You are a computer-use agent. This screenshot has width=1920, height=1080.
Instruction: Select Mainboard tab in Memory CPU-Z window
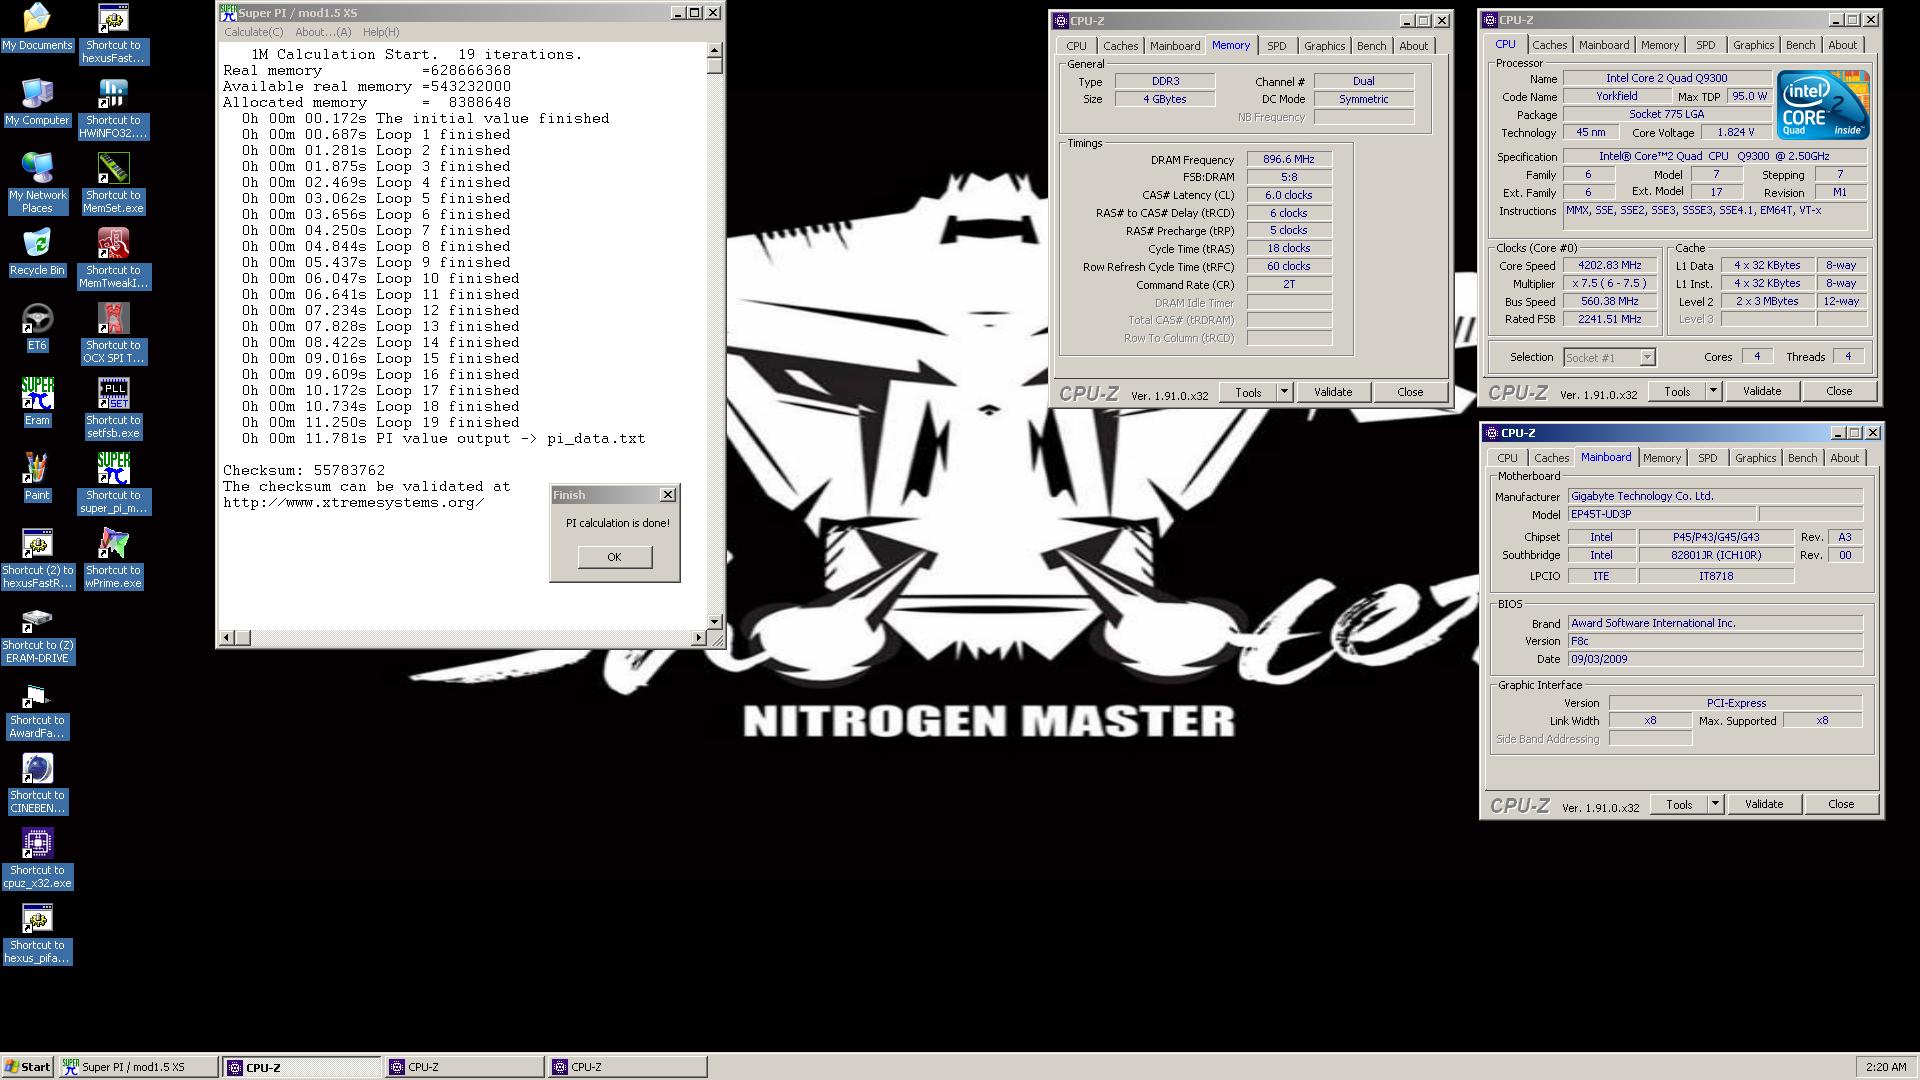1174,46
